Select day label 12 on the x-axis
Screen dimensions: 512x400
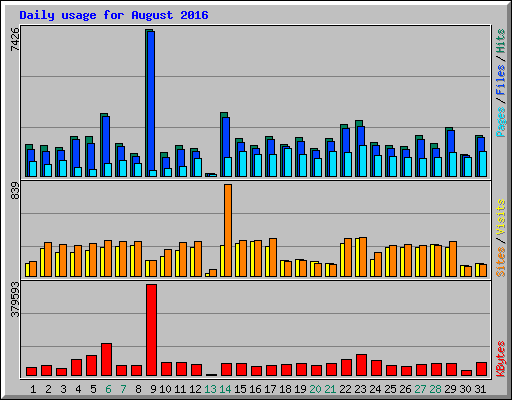[195, 389]
